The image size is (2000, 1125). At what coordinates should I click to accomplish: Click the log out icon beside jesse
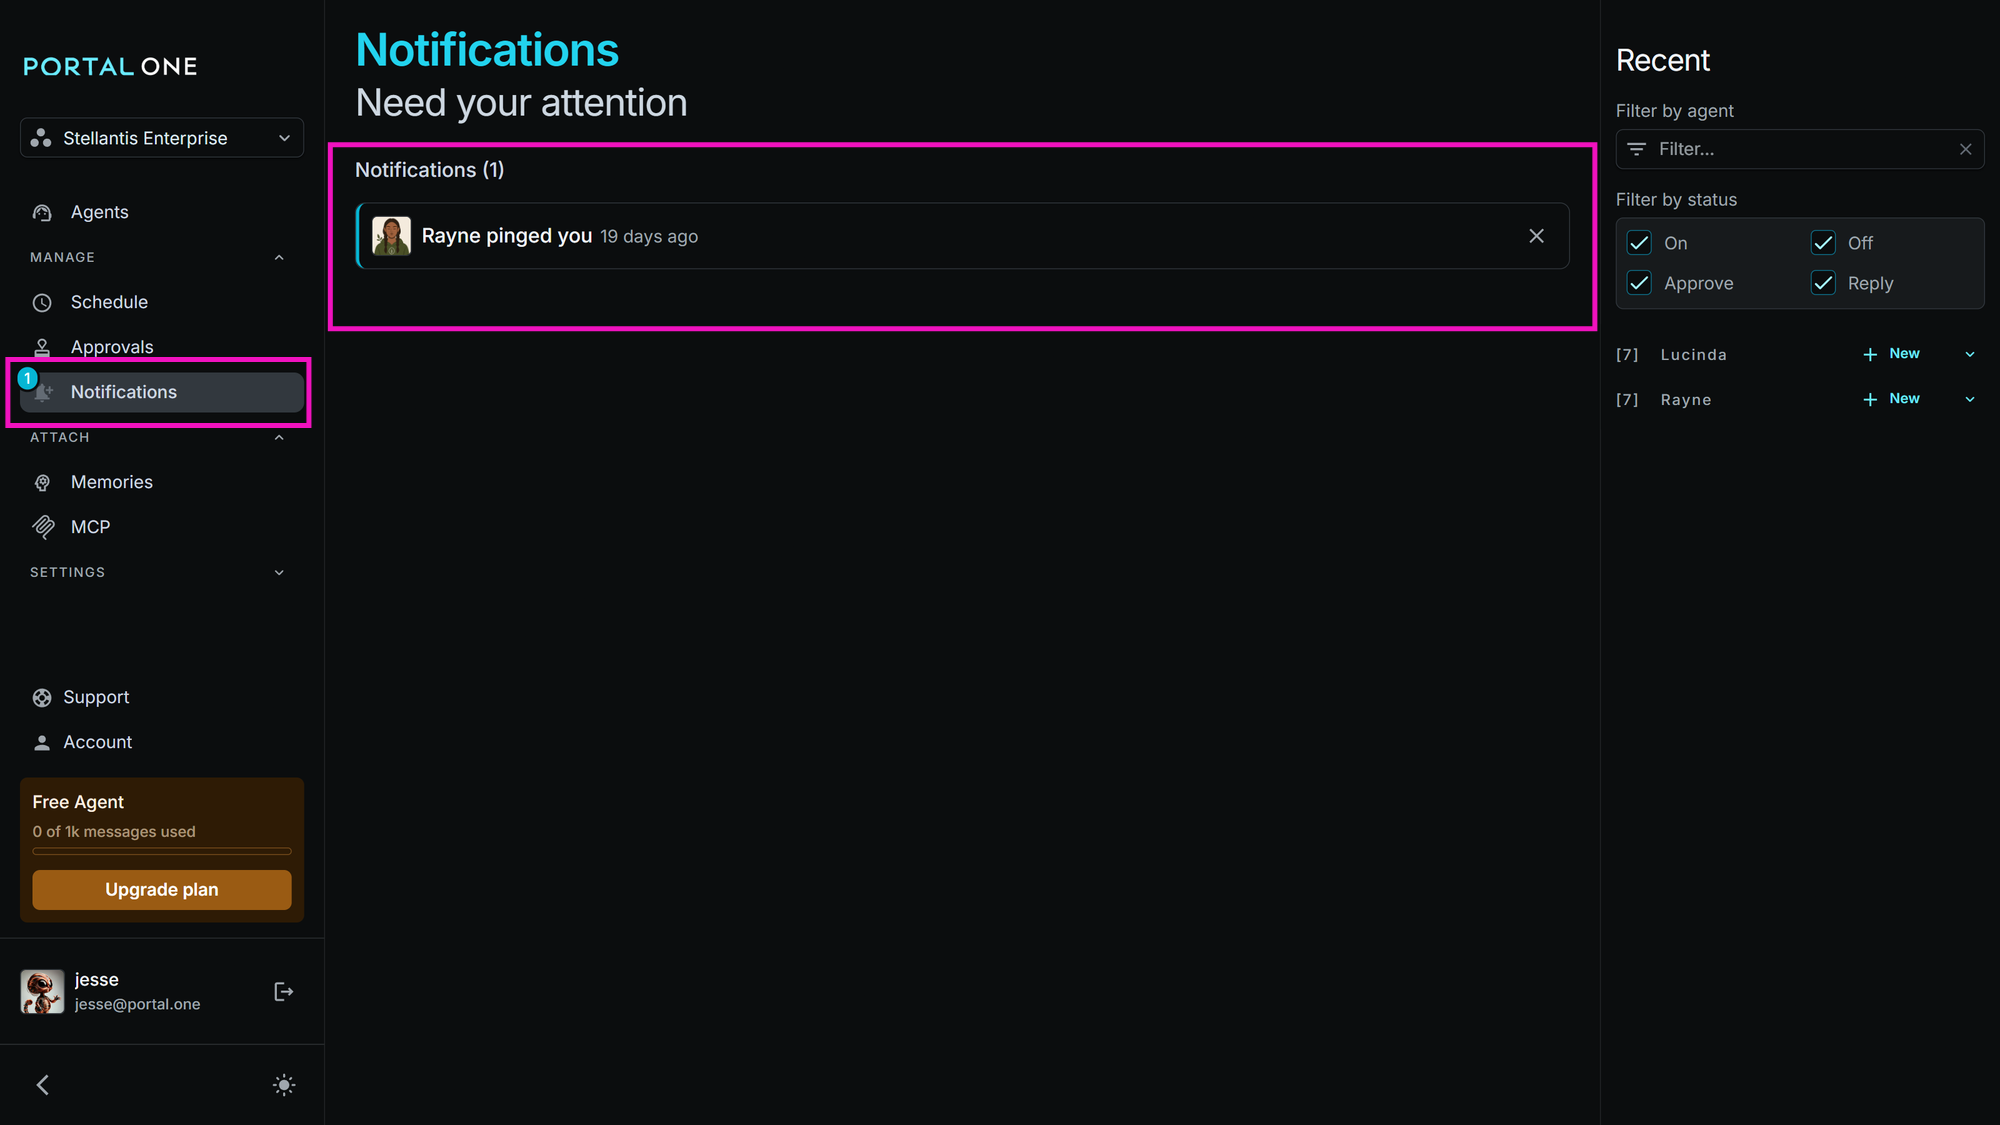(283, 991)
